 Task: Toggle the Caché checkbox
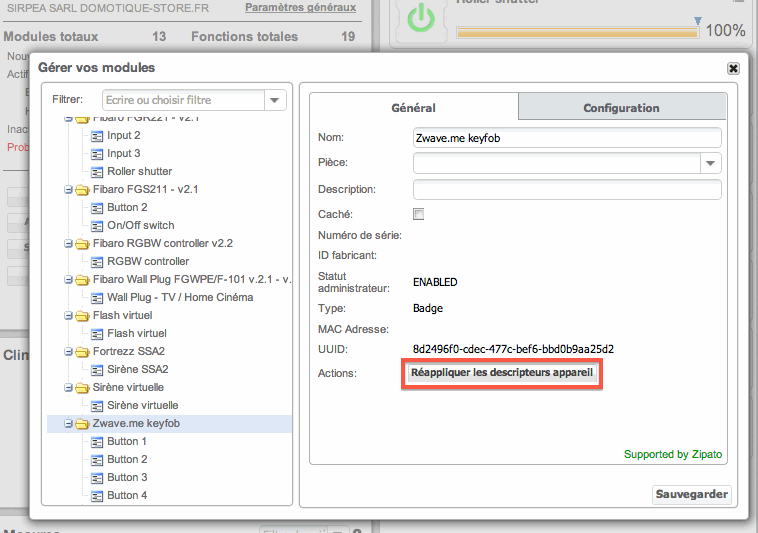[x=419, y=214]
